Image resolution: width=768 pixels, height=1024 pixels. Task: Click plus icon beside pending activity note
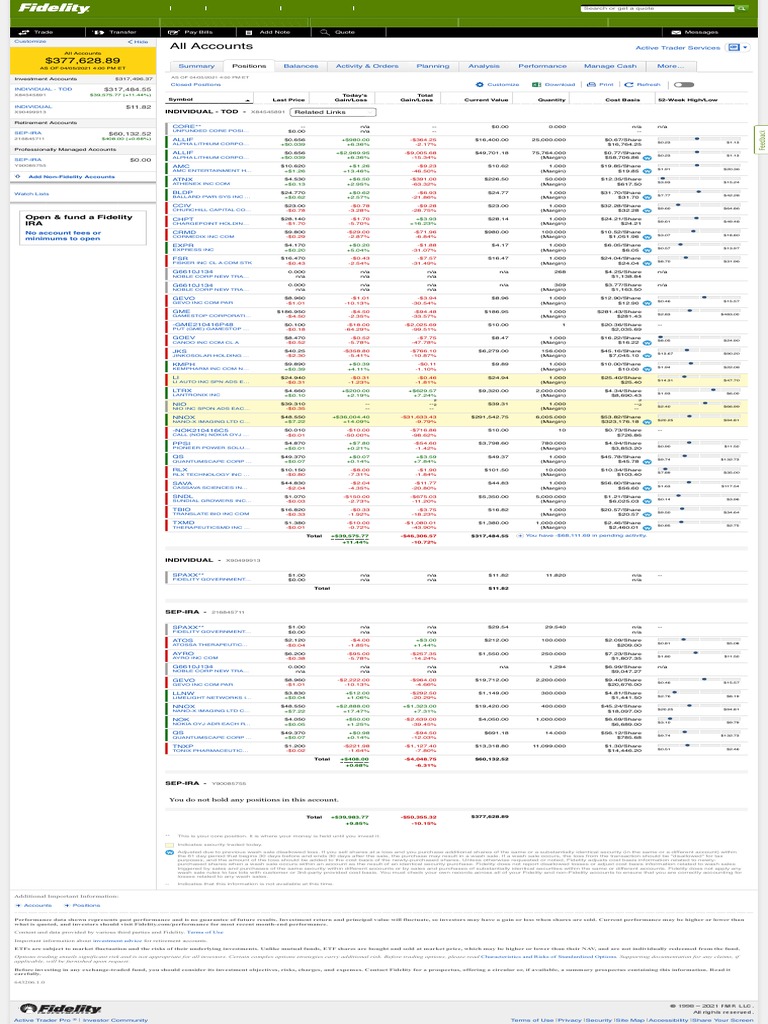tap(520, 536)
